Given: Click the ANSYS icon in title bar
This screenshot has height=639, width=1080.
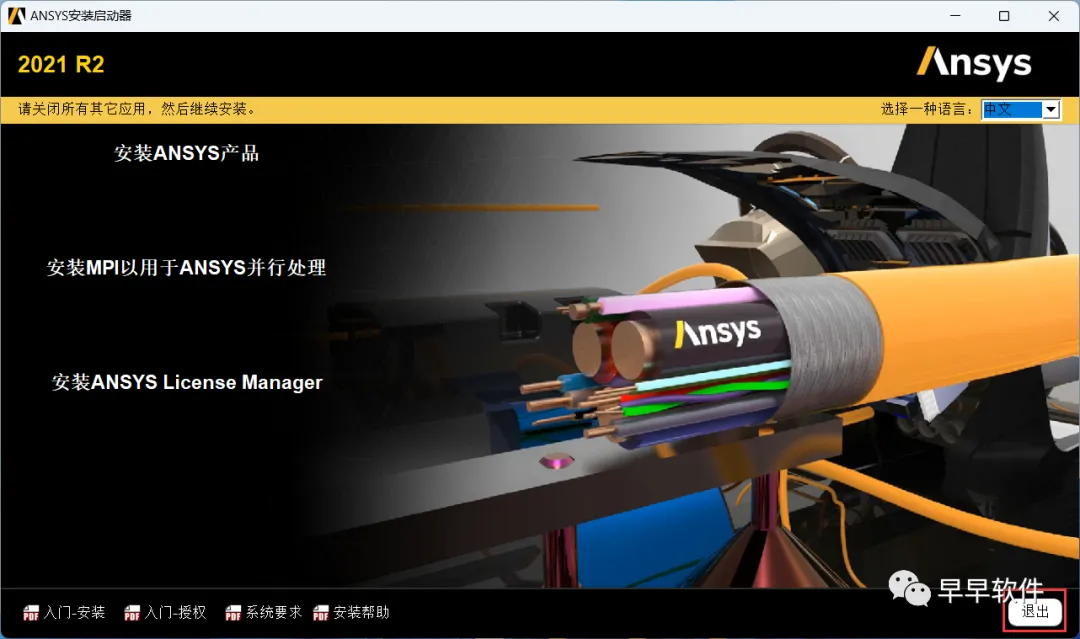Looking at the screenshot, I should coord(16,16).
